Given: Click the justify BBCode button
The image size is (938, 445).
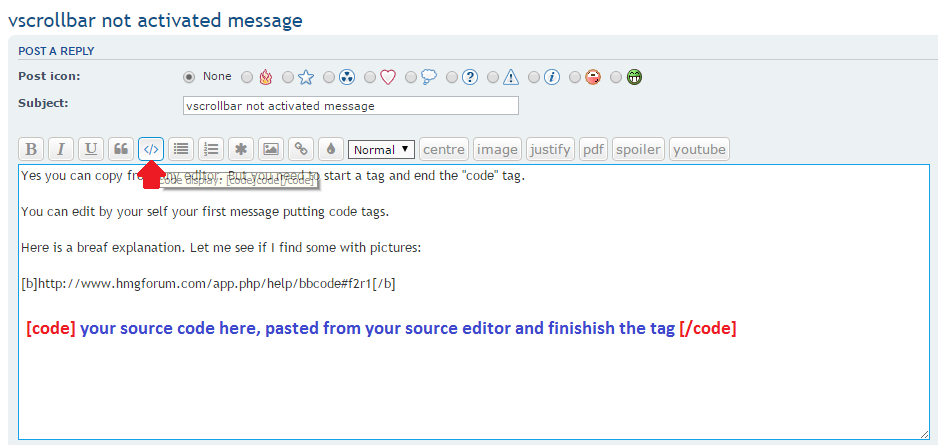Looking at the screenshot, I should (550, 149).
